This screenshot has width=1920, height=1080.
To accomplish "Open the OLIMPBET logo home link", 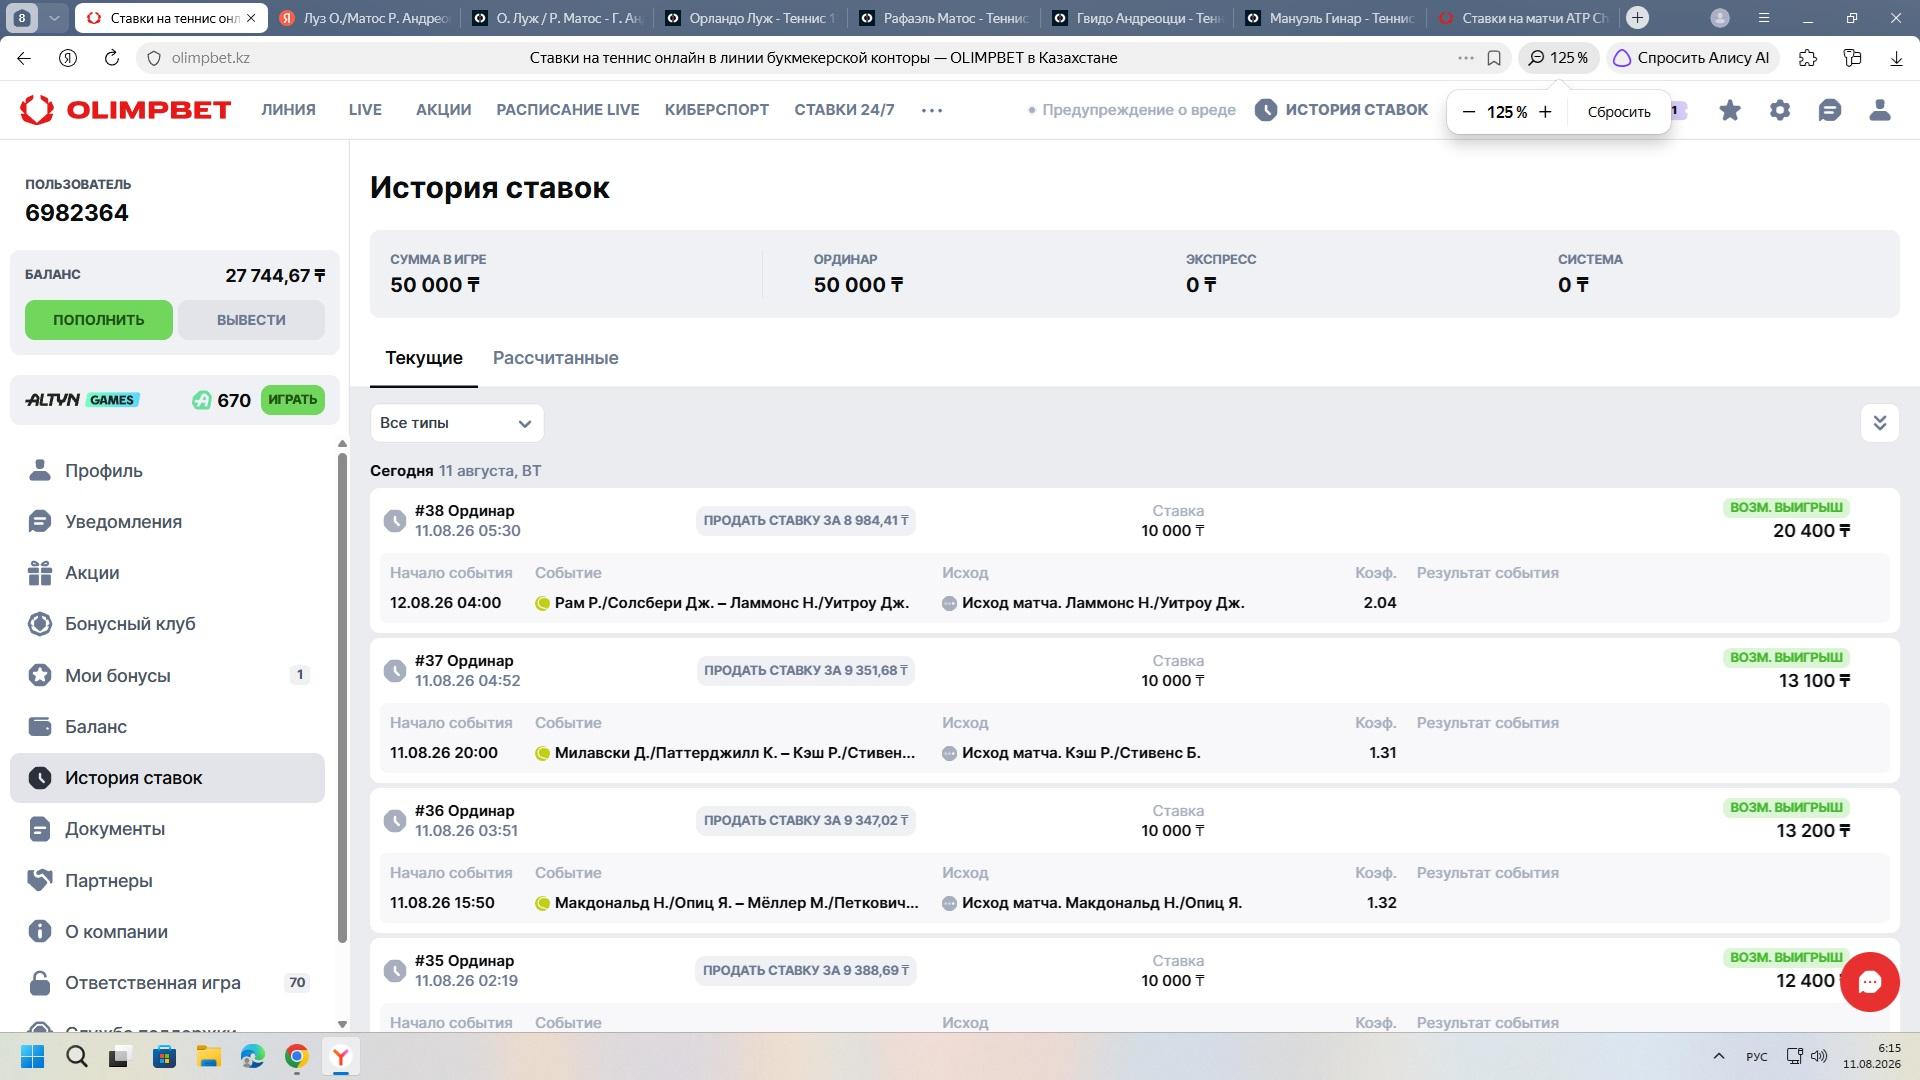I will [125, 110].
